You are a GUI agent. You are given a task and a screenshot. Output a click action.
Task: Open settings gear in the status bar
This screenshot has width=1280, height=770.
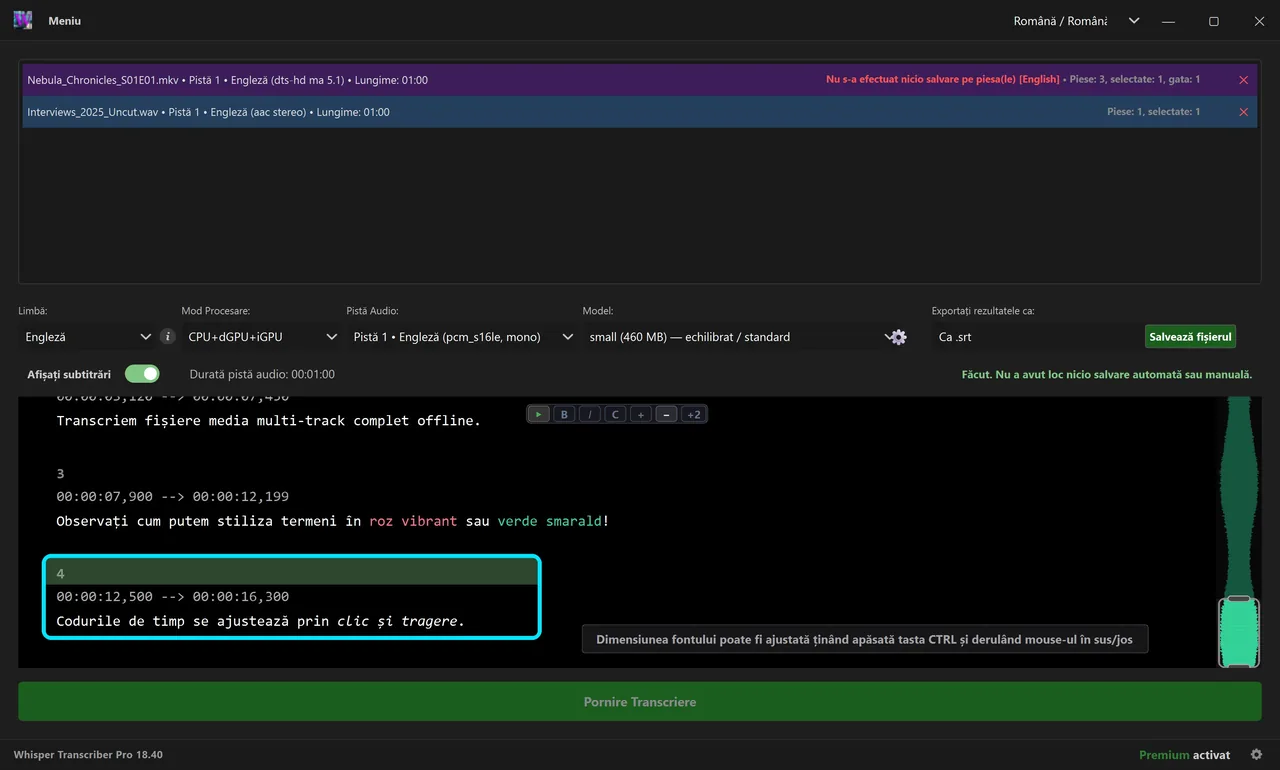pos(1256,755)
